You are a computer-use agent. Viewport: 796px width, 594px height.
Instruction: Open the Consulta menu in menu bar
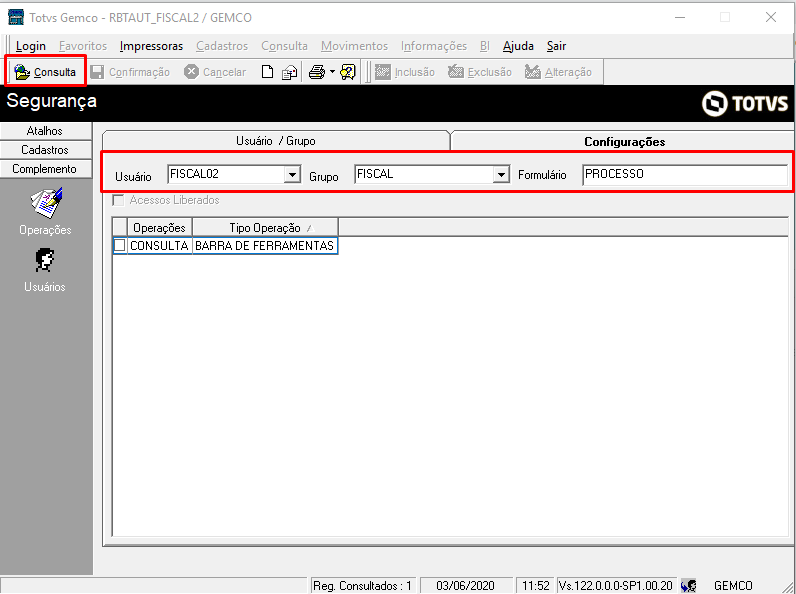284,46
